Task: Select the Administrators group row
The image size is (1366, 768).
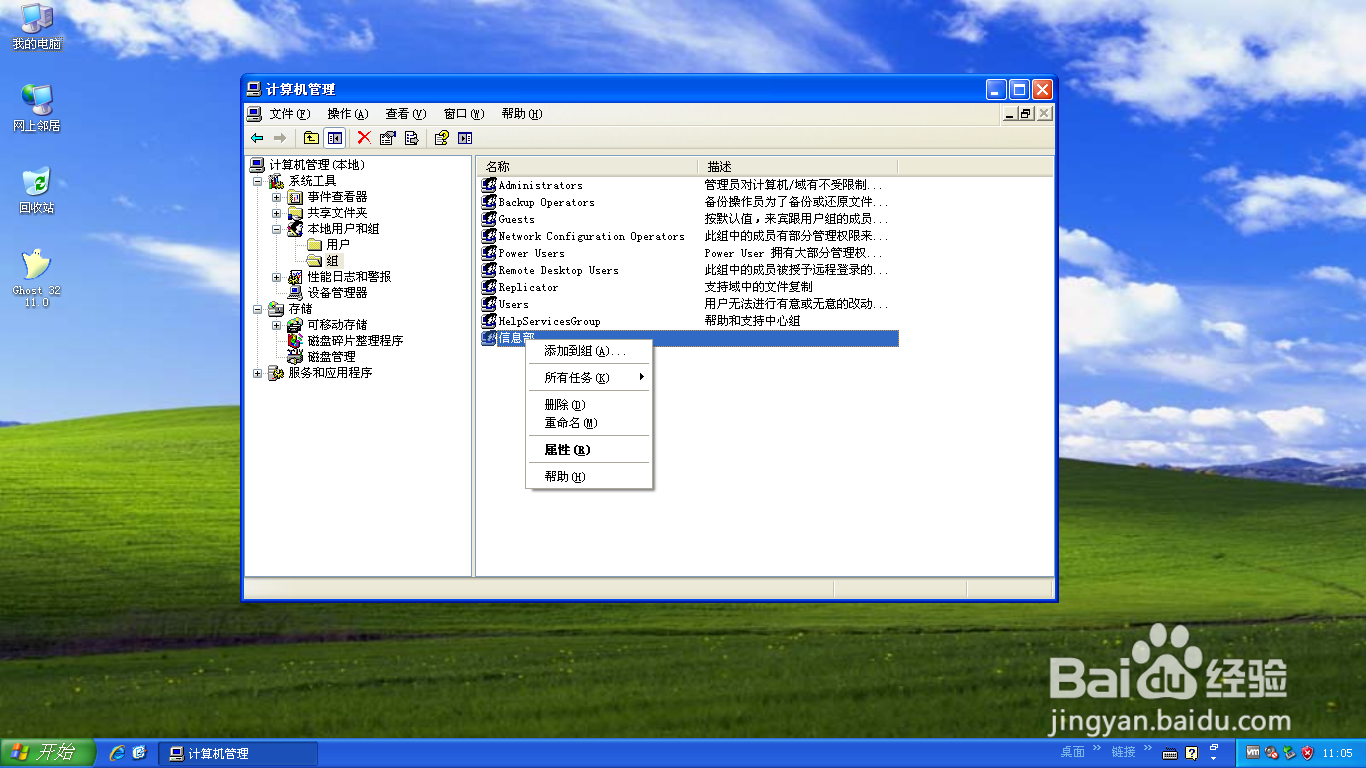Action: (689, 185)
